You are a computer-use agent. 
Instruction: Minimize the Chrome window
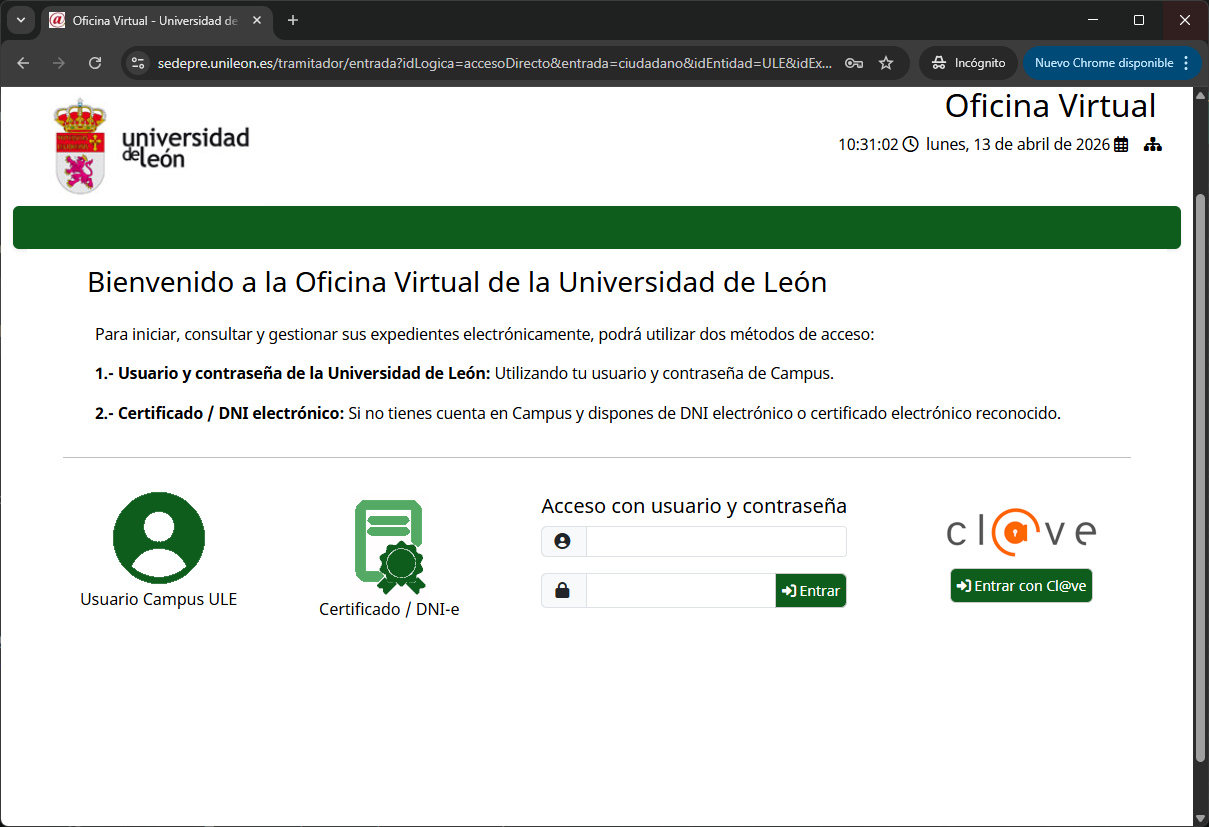(1093, 20)
